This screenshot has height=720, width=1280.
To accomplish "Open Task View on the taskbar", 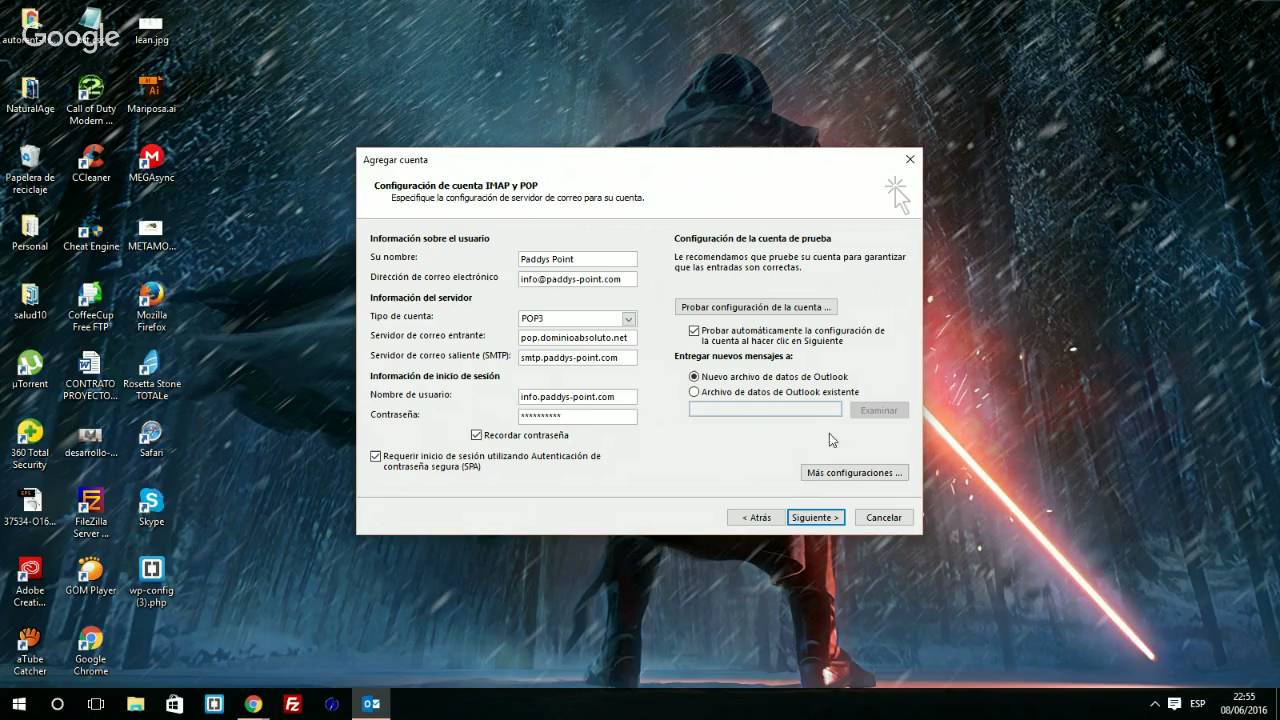I will 96,704.
